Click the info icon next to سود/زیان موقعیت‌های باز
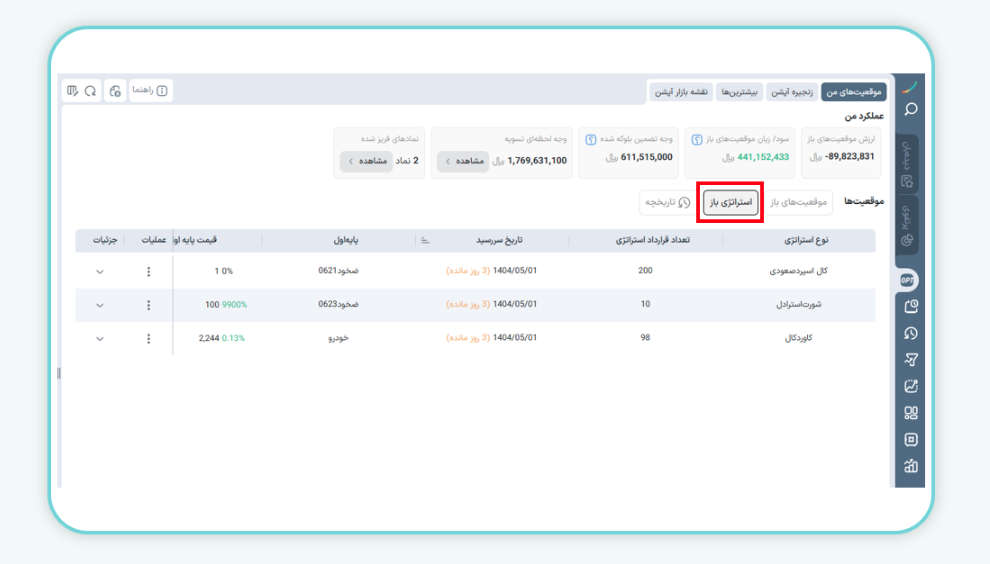This screenshot has width=990, height=564. pos(697,140)
